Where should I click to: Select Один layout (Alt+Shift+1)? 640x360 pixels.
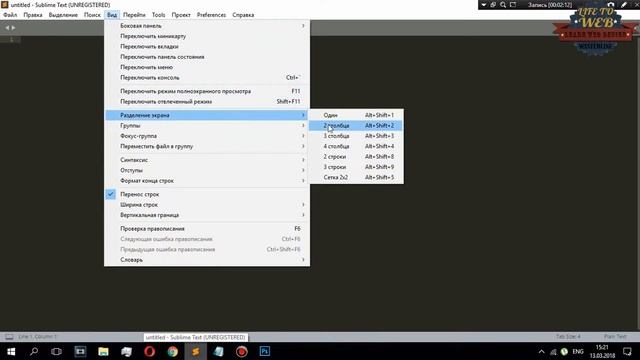click(x=356, y=115)
